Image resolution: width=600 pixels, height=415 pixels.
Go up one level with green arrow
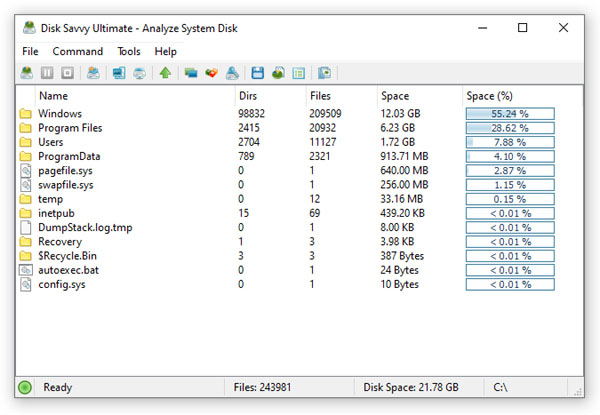(165, 73)
